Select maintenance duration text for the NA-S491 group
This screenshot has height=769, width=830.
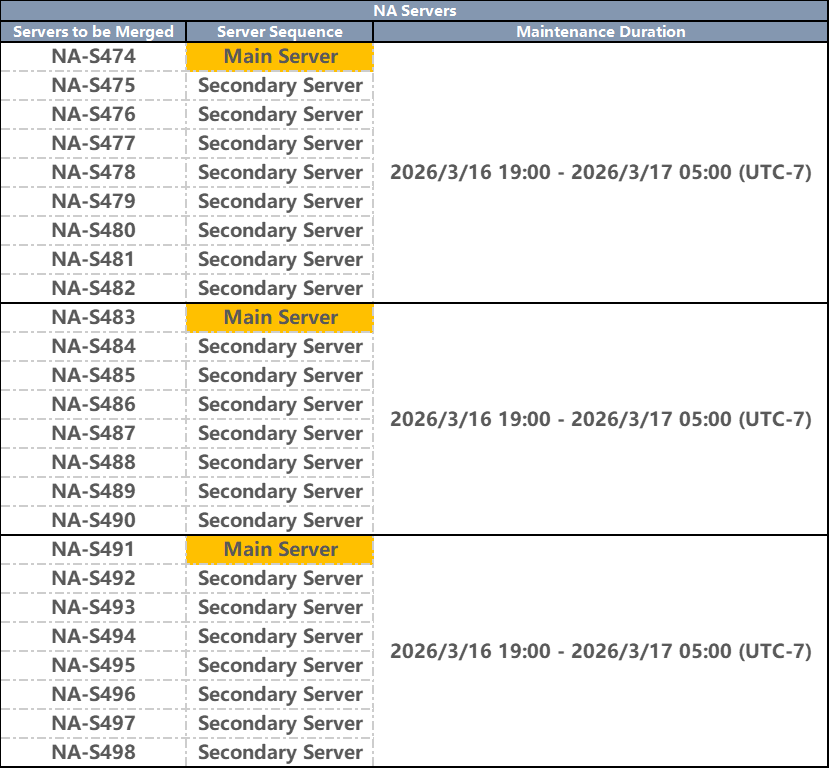coord(600,652)
